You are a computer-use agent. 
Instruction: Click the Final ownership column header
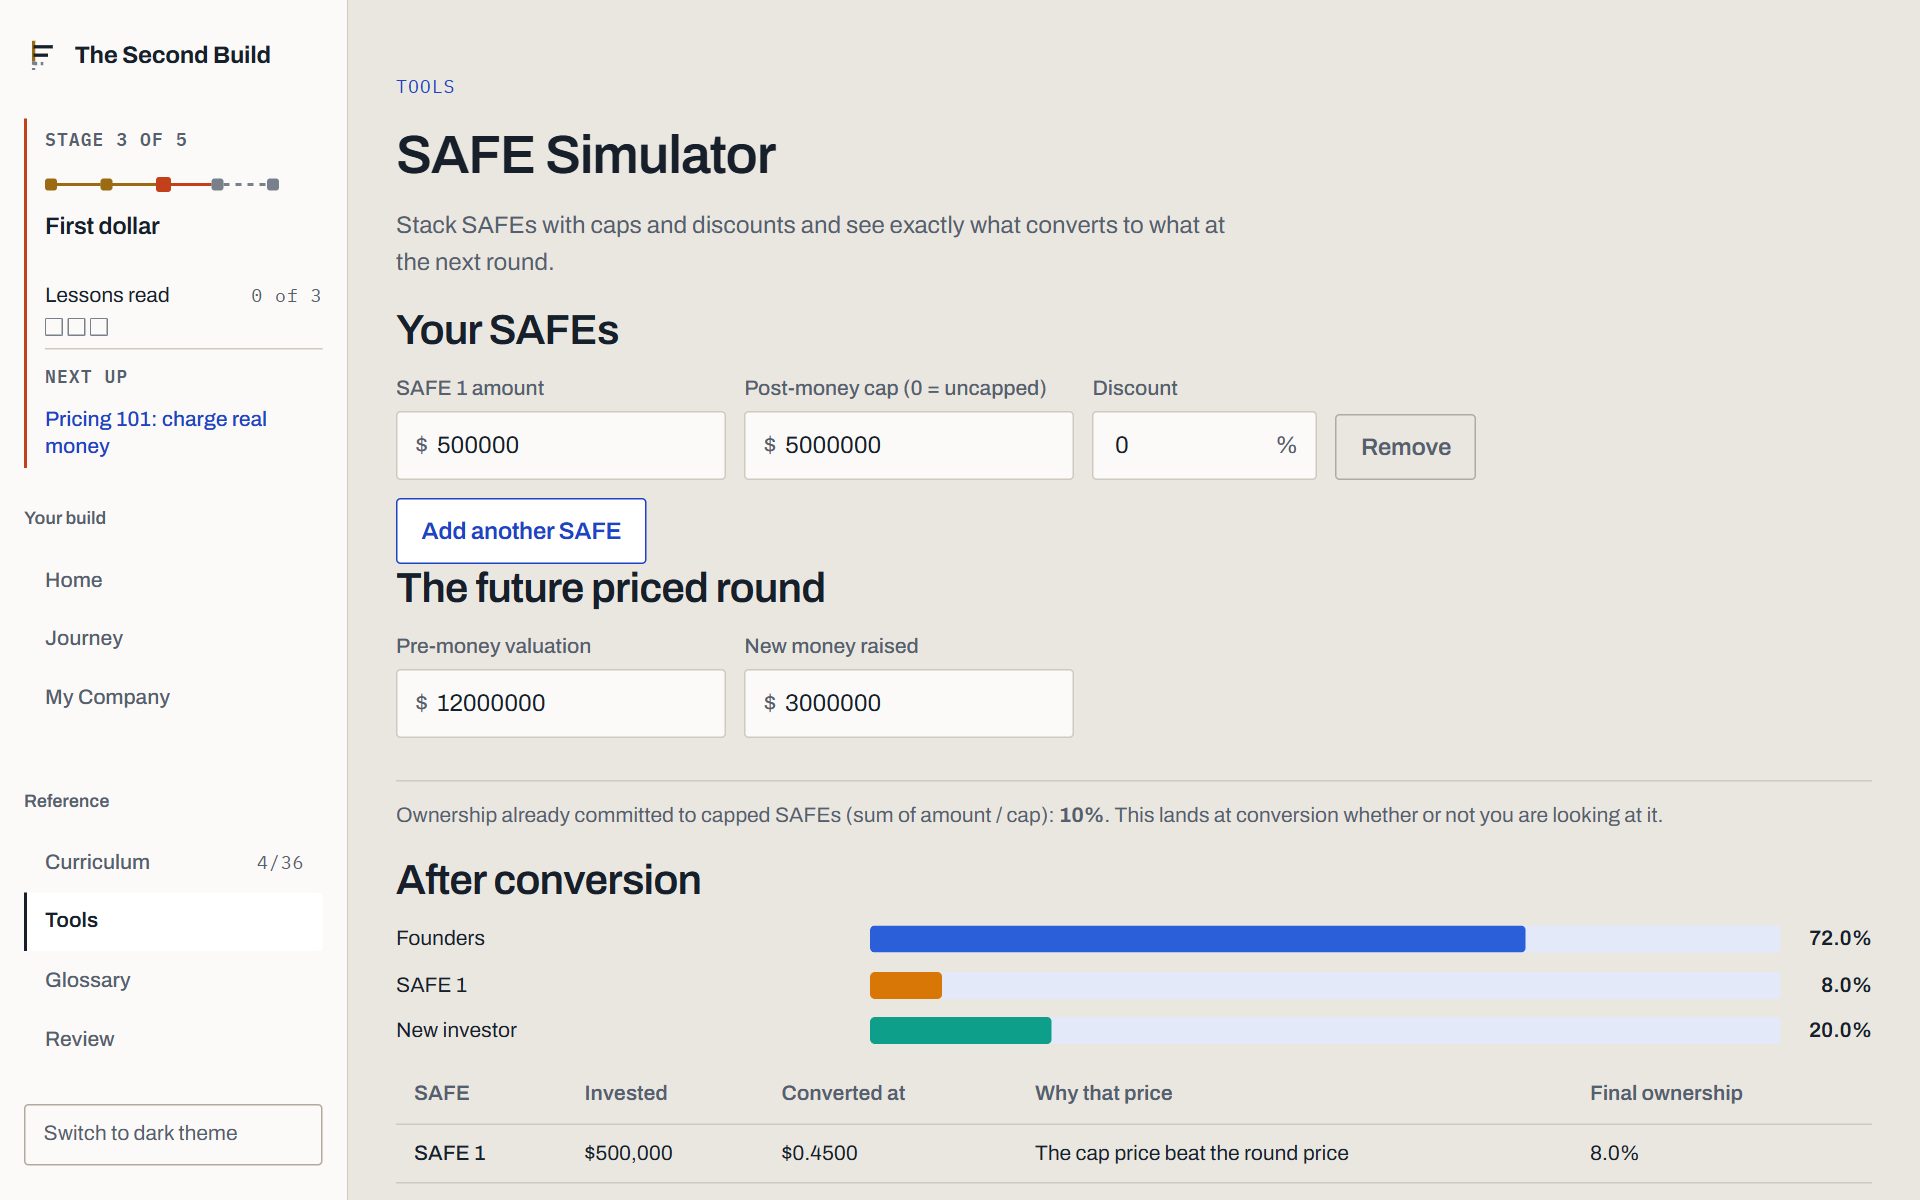point(1666,1093)
